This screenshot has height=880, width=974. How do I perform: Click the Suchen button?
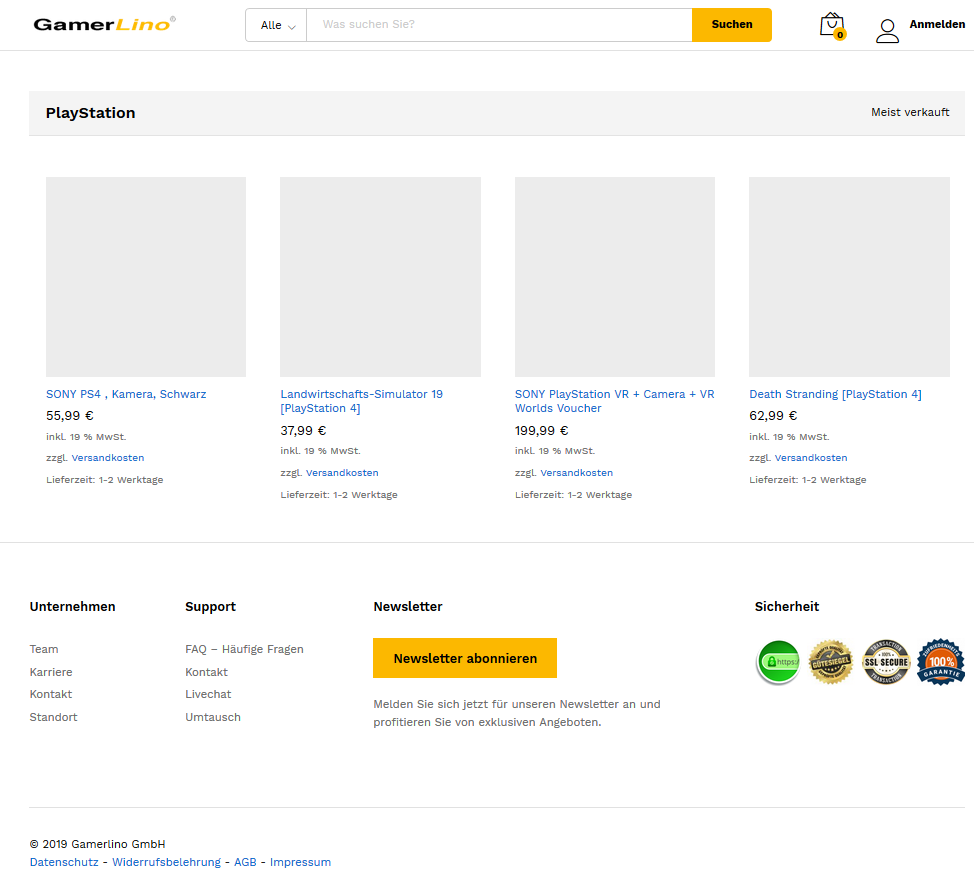tap(732, 25)
